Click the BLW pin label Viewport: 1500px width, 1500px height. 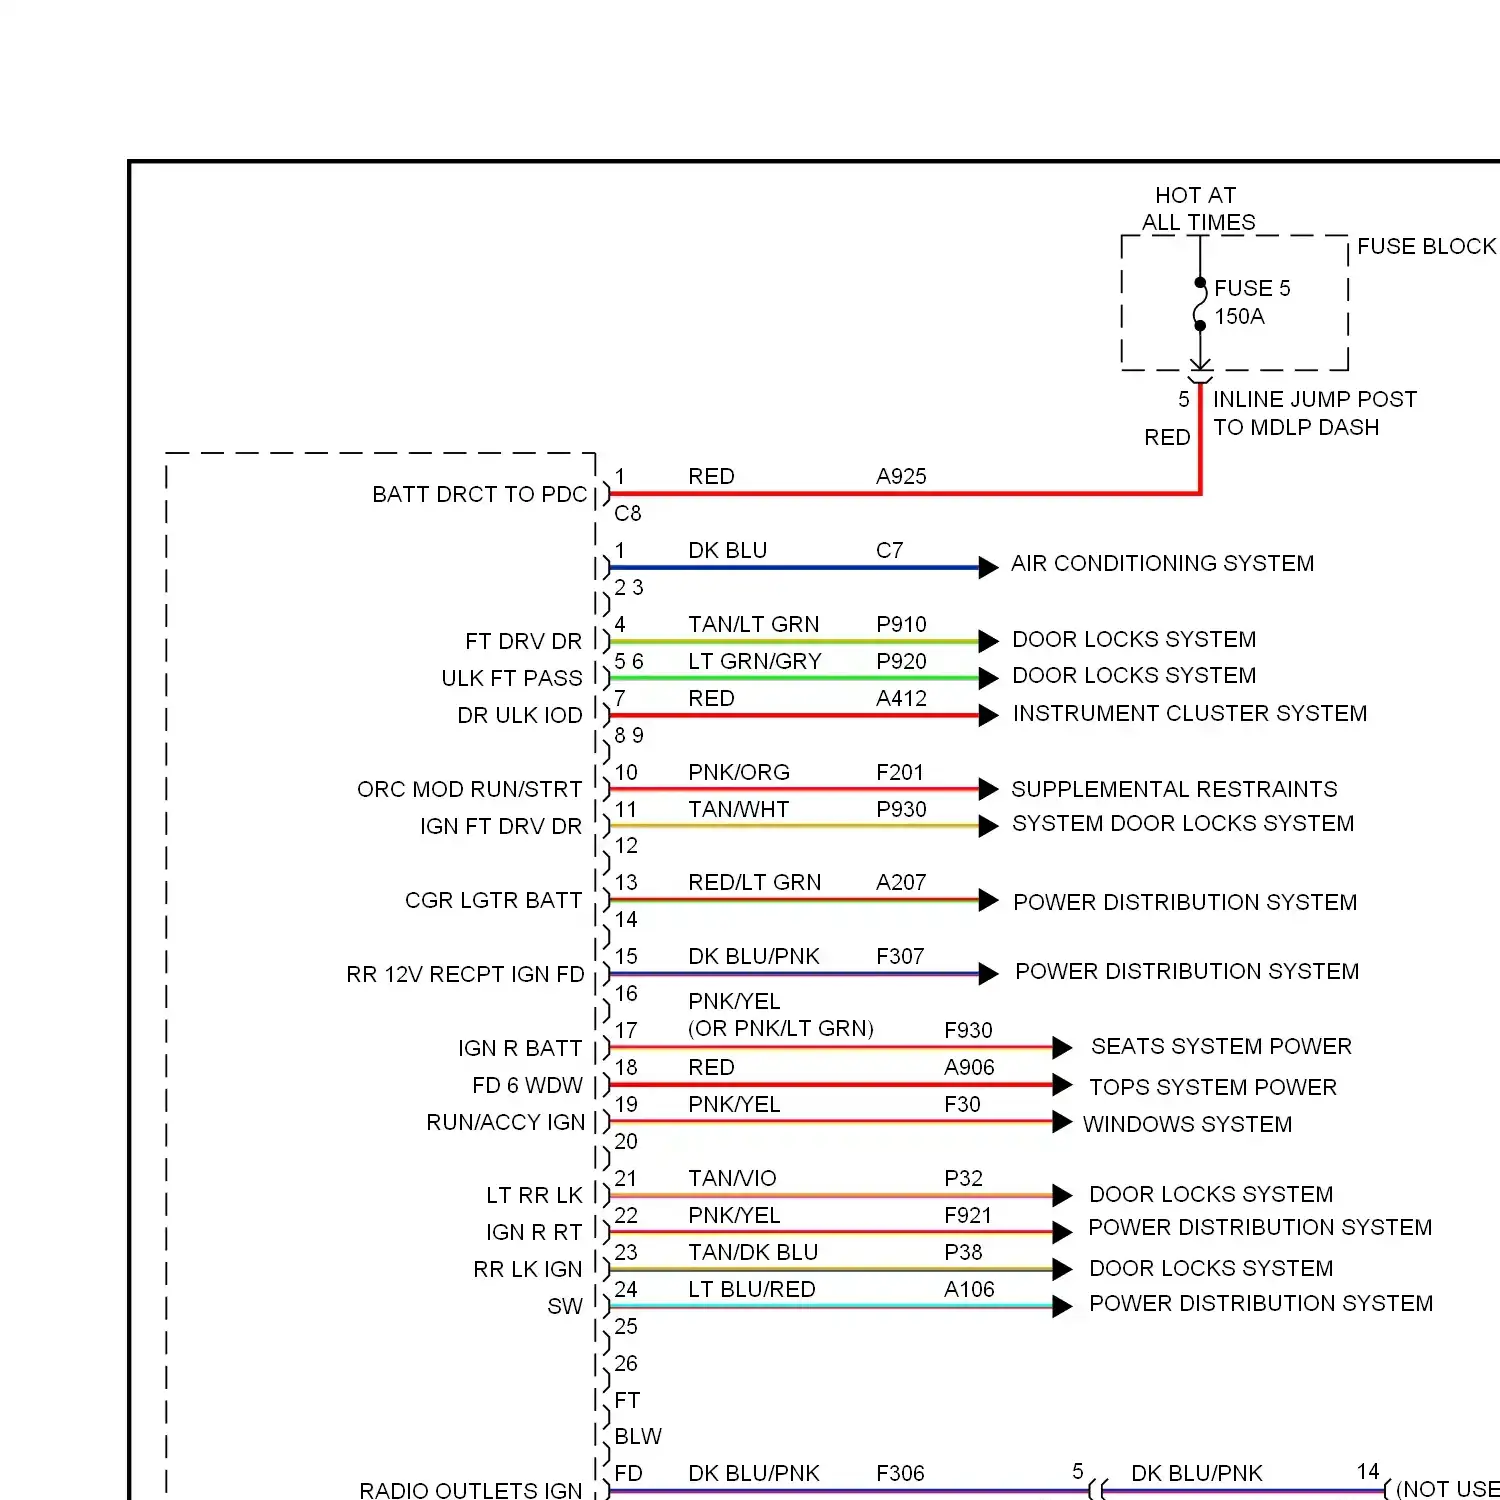638,1436
